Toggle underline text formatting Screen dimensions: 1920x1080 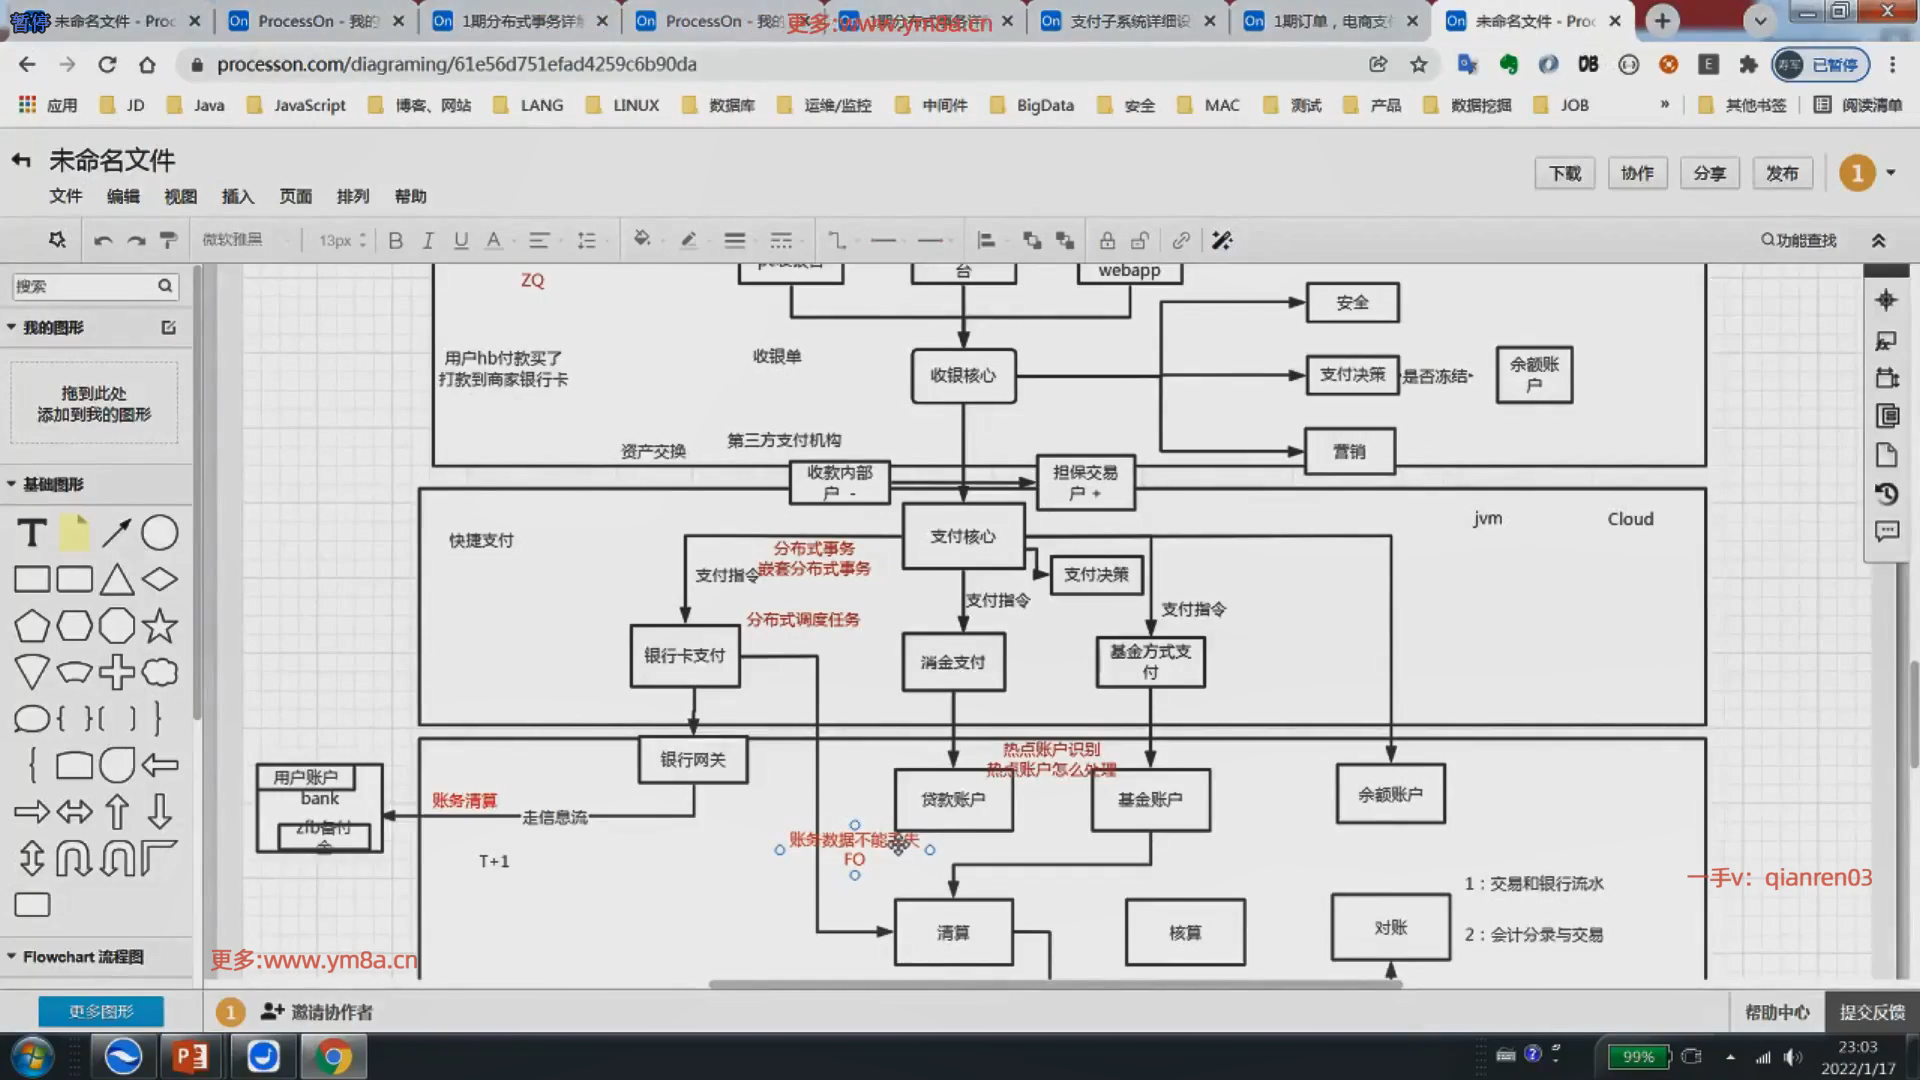461,240
